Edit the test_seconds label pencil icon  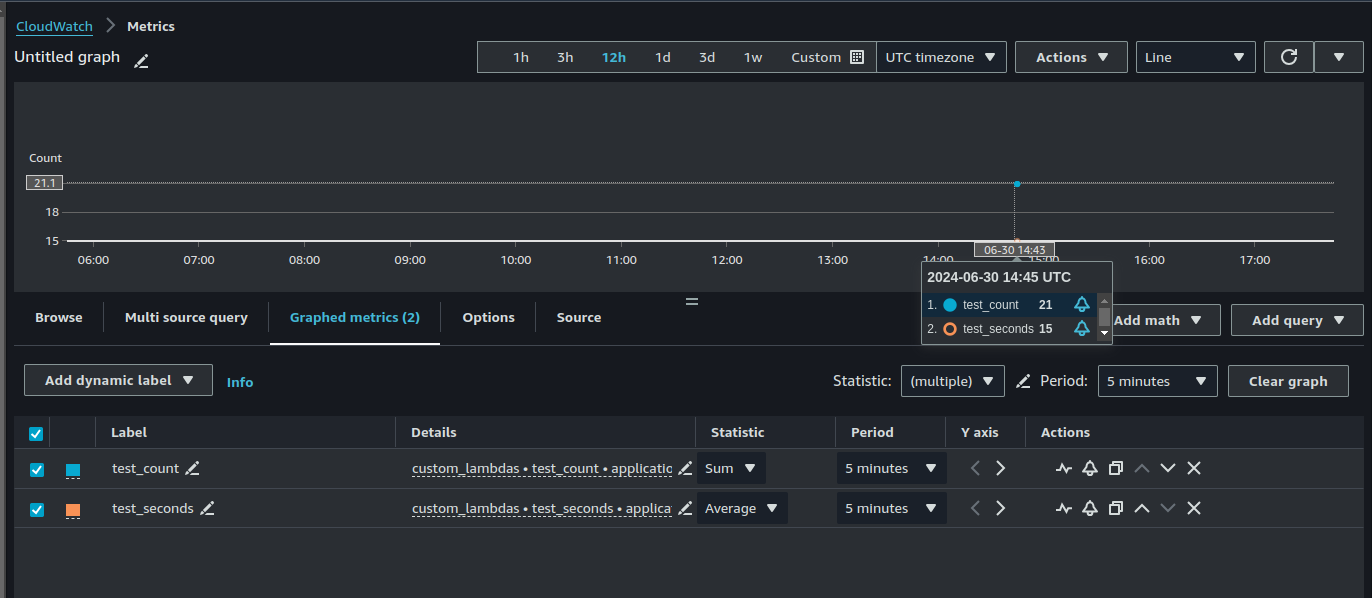(207, 508)
